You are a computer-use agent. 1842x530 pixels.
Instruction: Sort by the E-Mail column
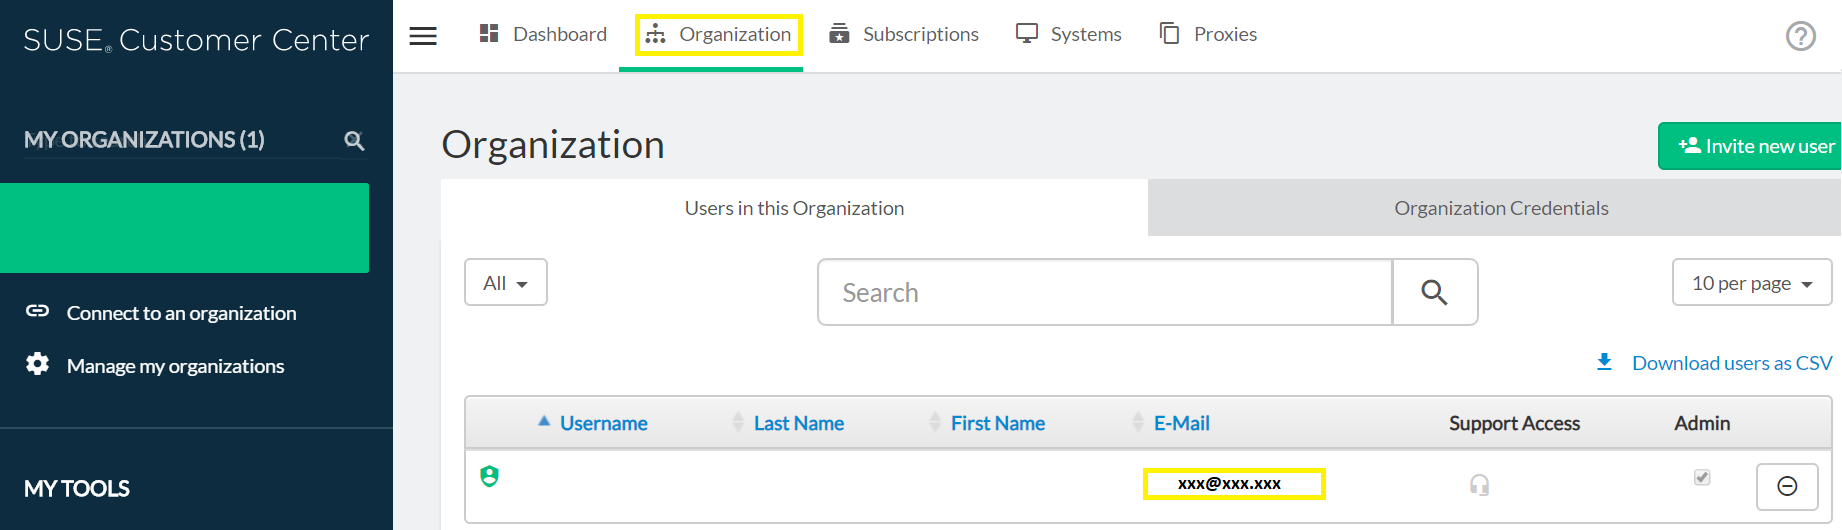(1181, 423)
